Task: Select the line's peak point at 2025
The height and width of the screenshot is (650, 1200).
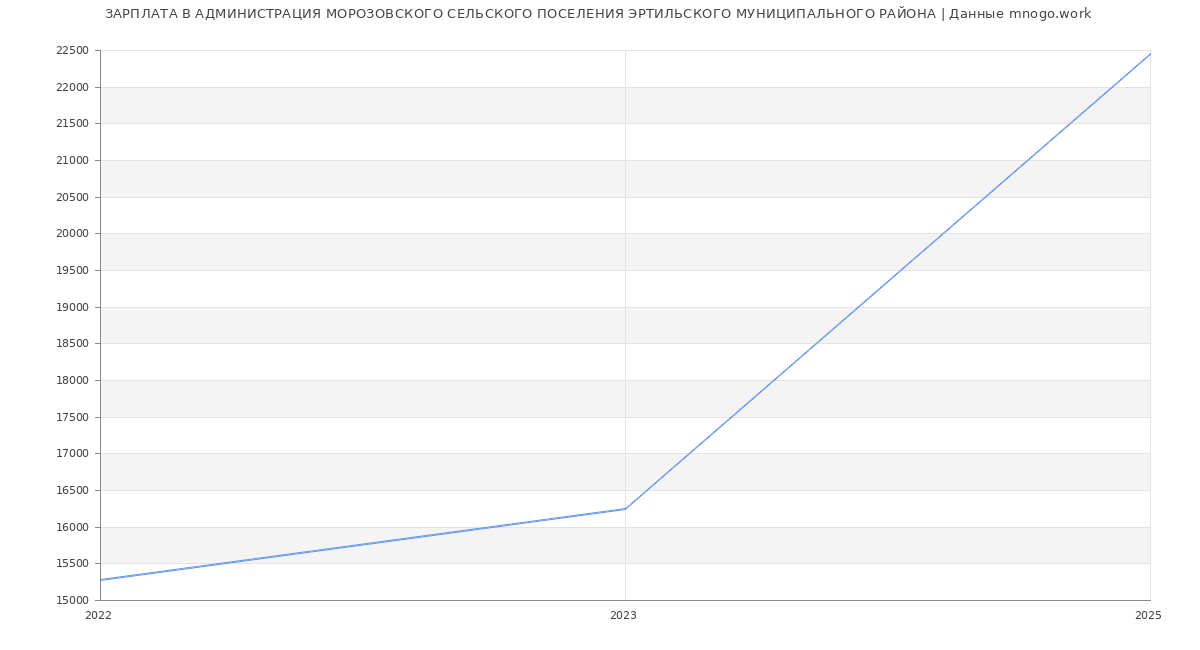Action: coord(1150,54)
